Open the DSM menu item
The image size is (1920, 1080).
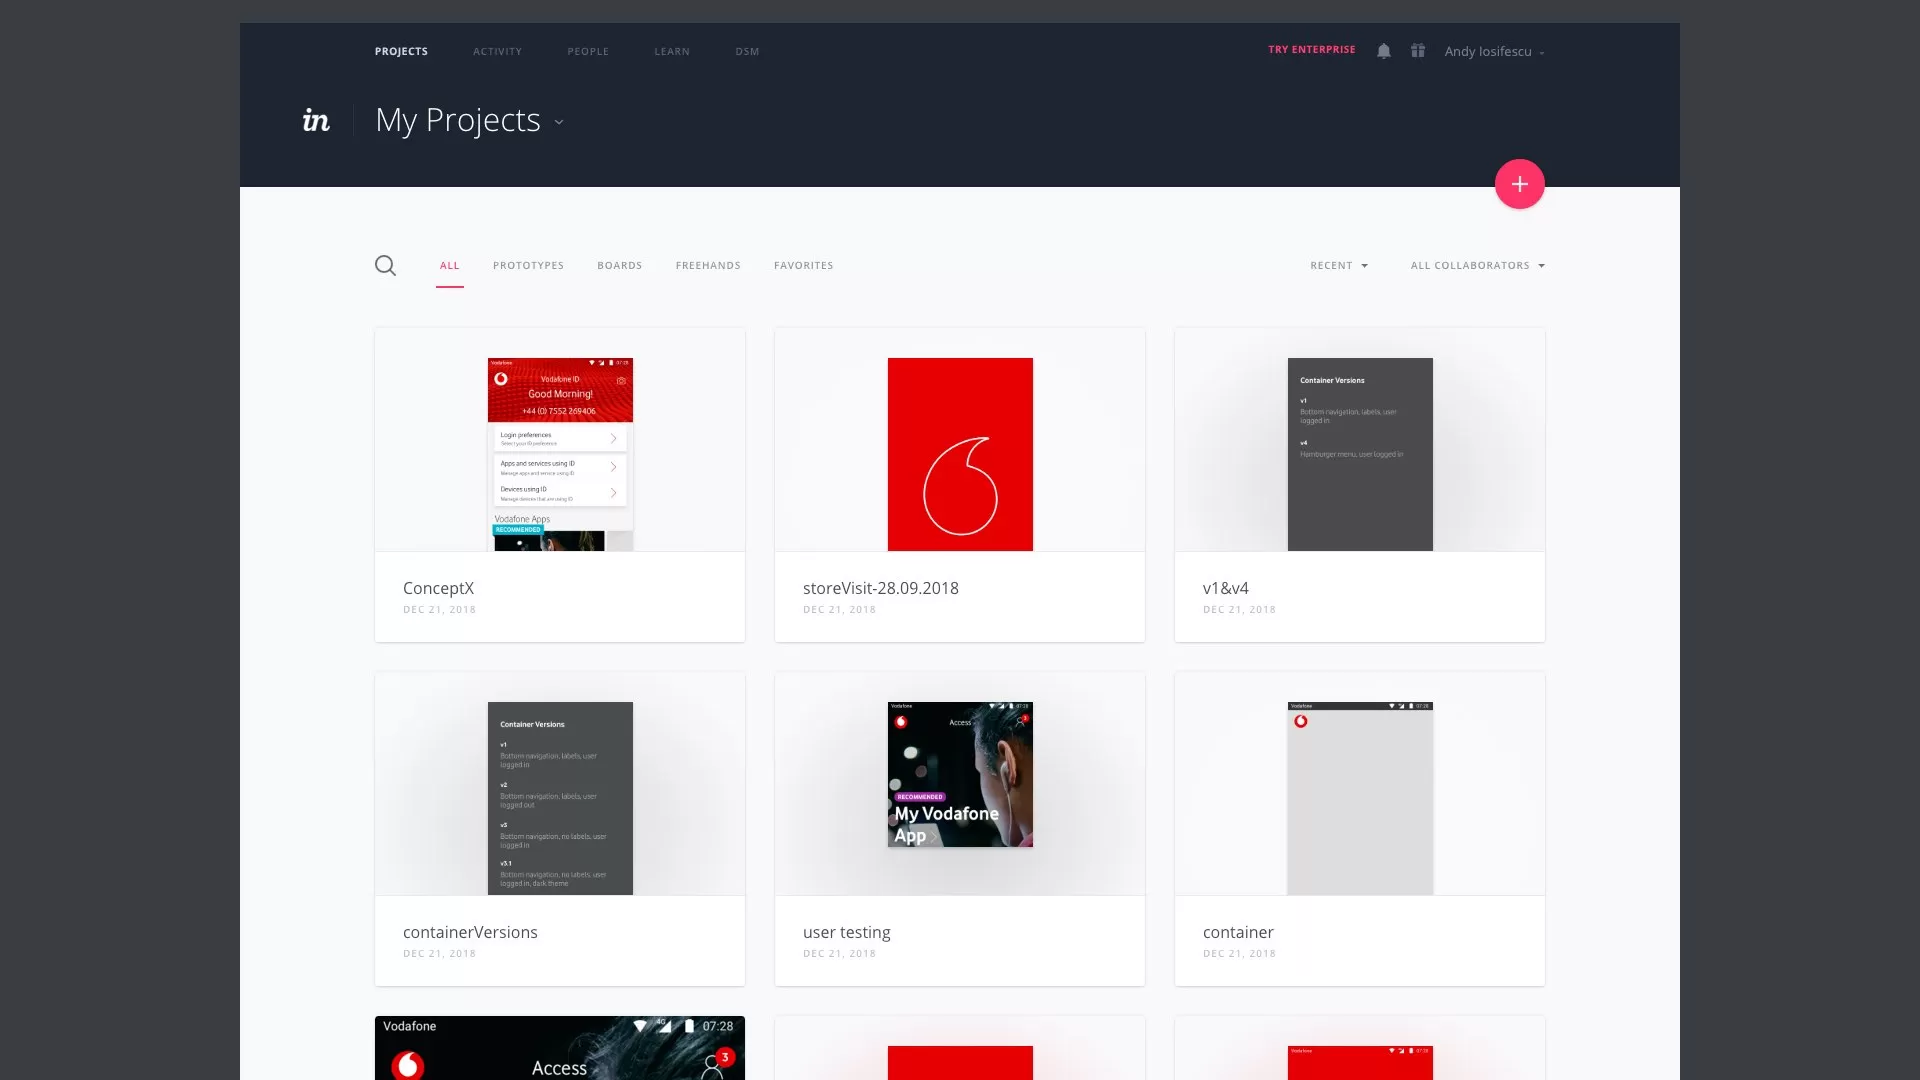click(x=747, y=52)
